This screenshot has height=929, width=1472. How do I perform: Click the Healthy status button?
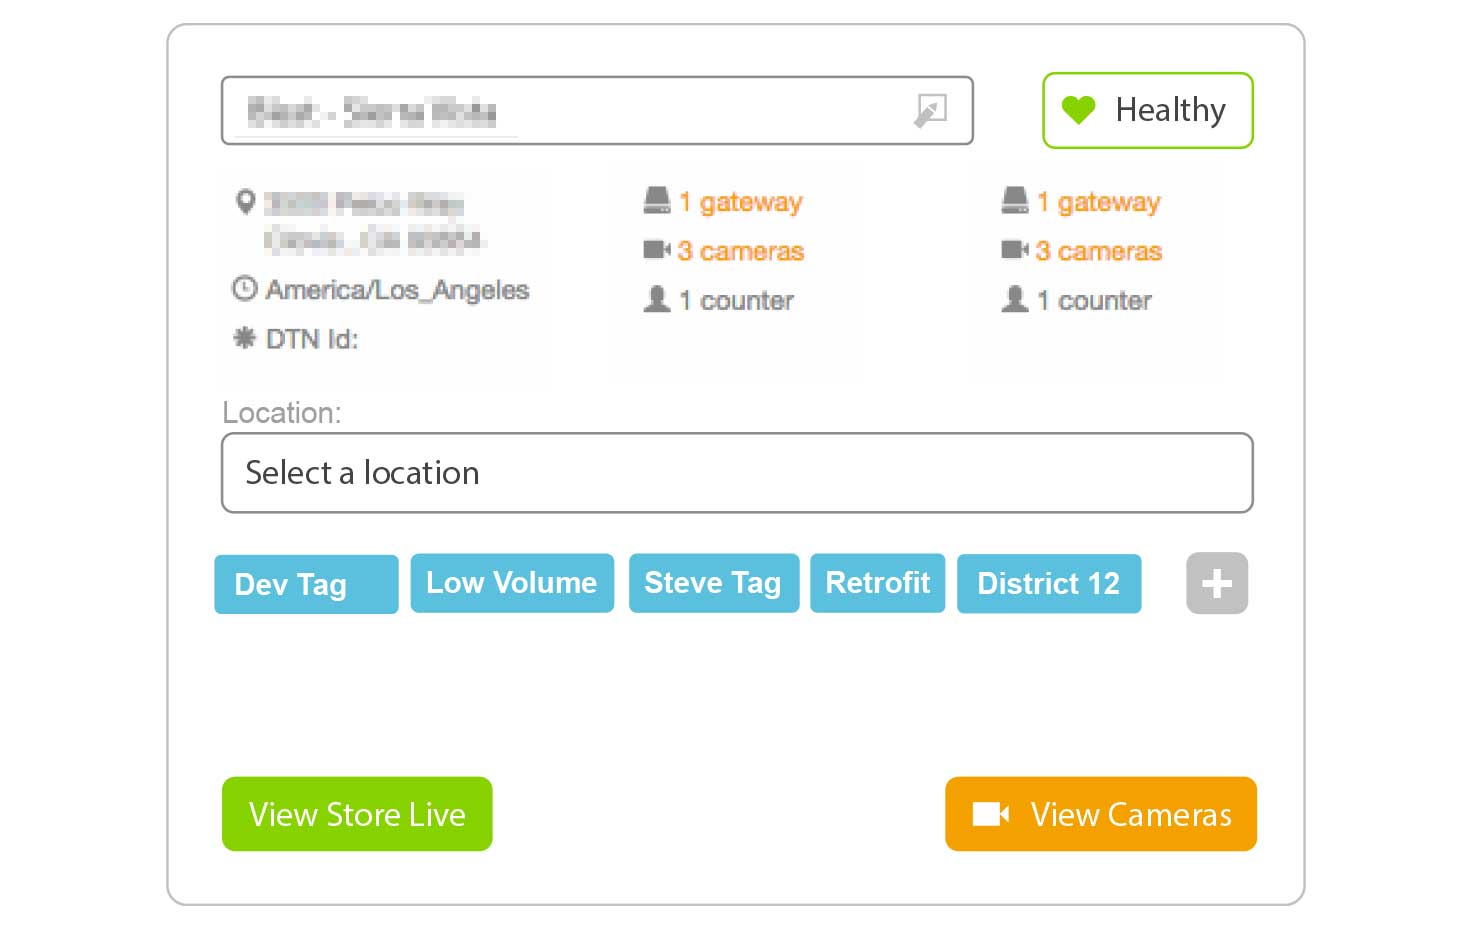tap(1148, 110)
